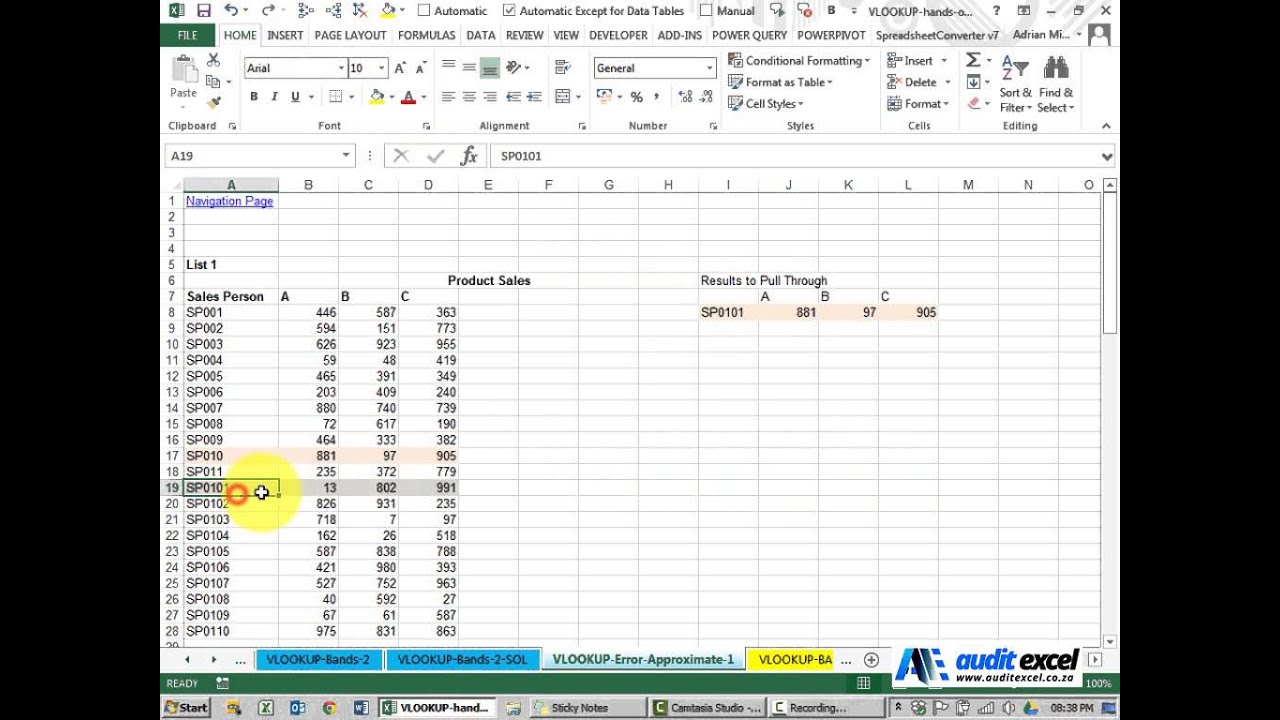This screenshot has width=1280, height=720.
Task: Select the Automatic calculation checkbox
Action: pyautogui.click(x=424, y=10)
